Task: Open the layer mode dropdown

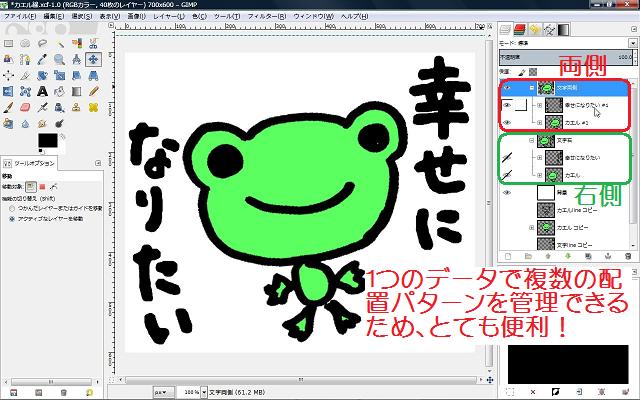Action: tap(633, 43)
